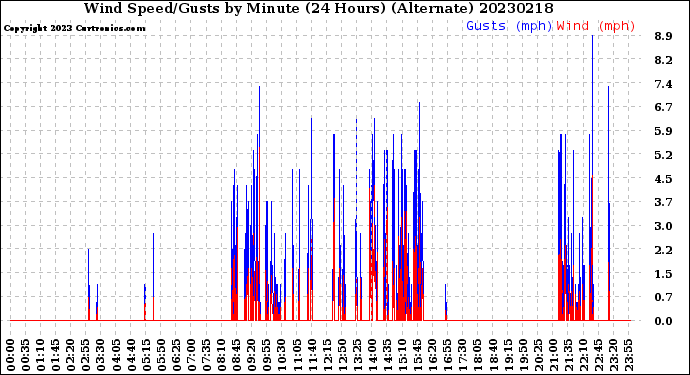Click the 23:55 time label

(x=628, y=355)
